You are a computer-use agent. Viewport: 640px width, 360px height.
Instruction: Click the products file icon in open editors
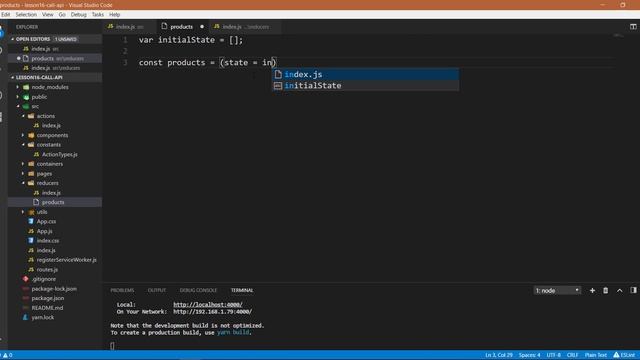pyautogui.click(x=25, y=58)
